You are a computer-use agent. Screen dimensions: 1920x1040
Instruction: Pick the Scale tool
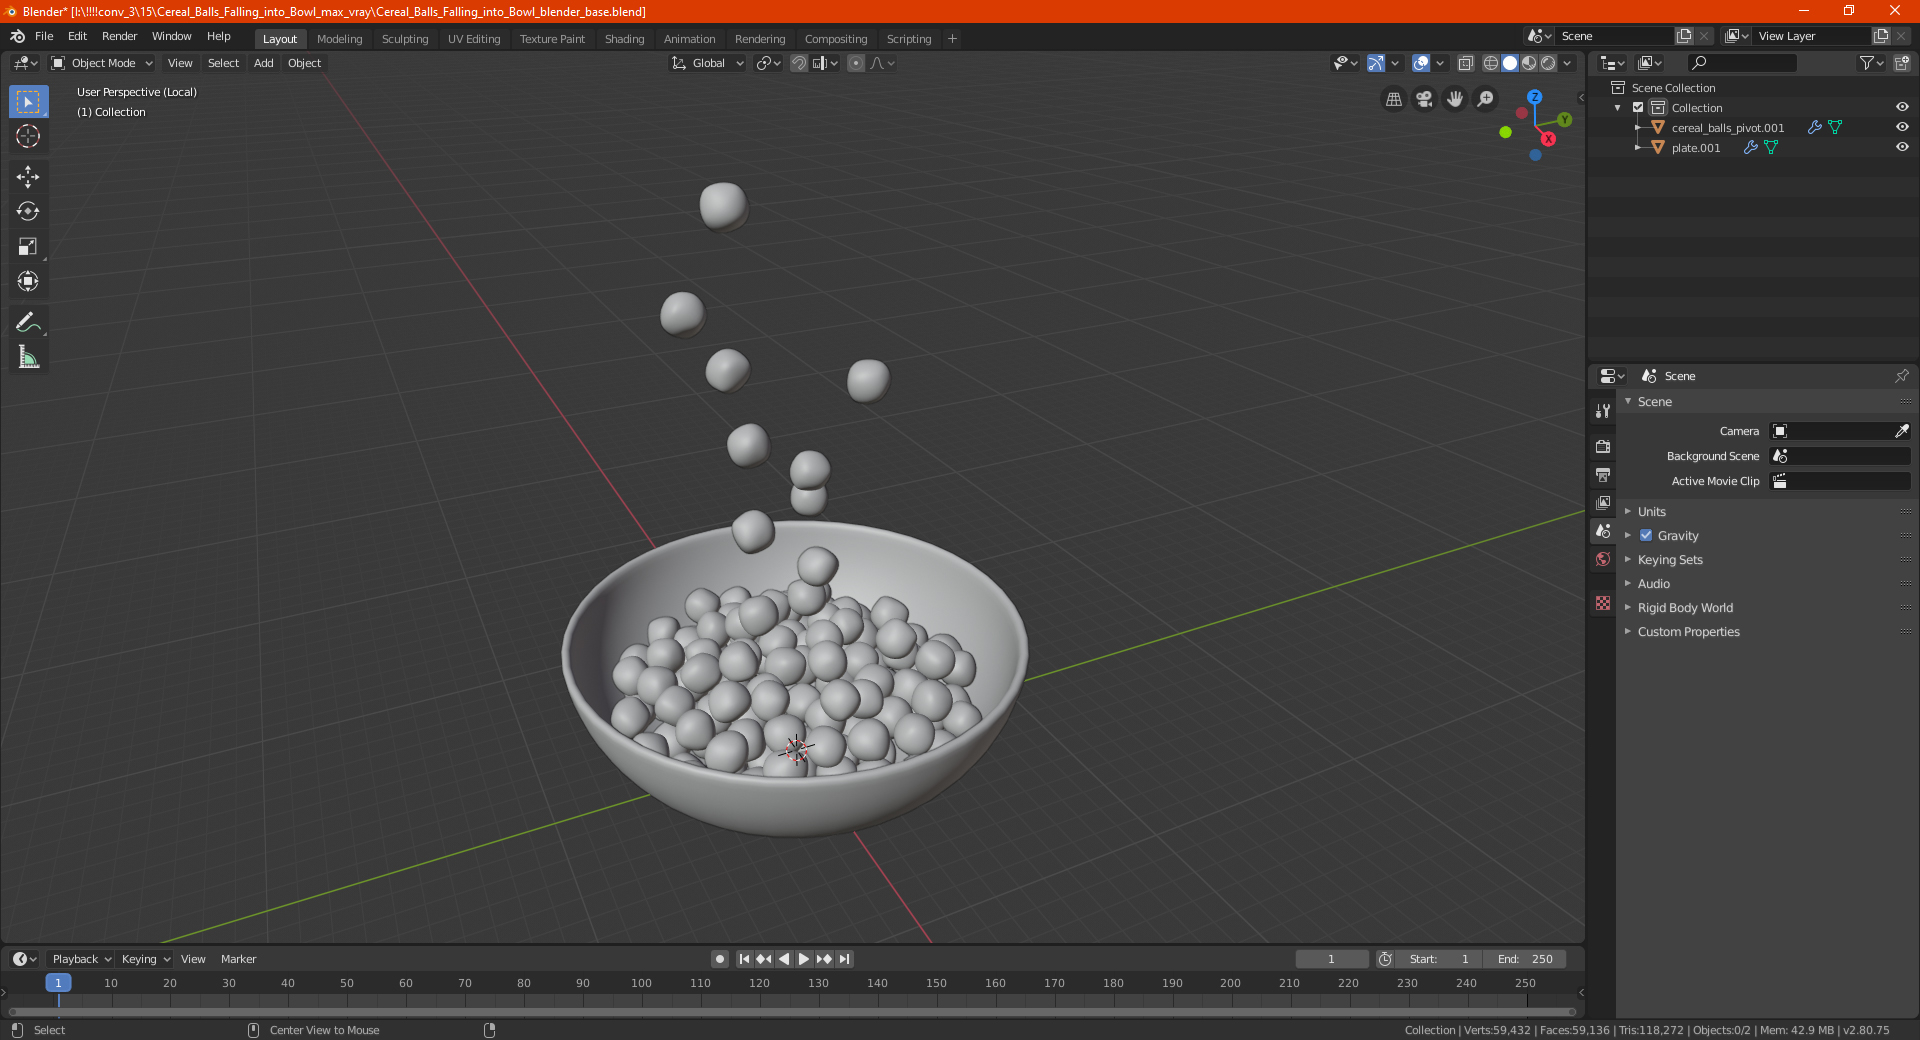[x=28, y=246]
